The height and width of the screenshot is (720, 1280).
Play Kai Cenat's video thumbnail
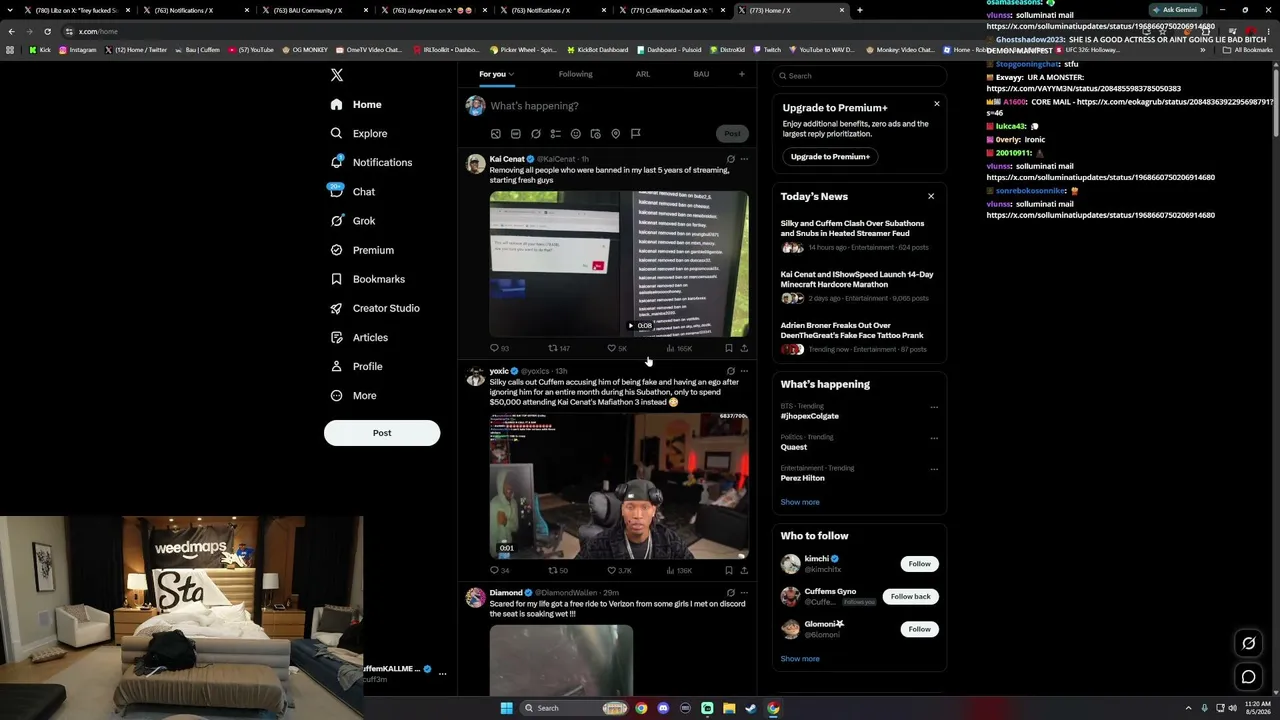[619, 264]
